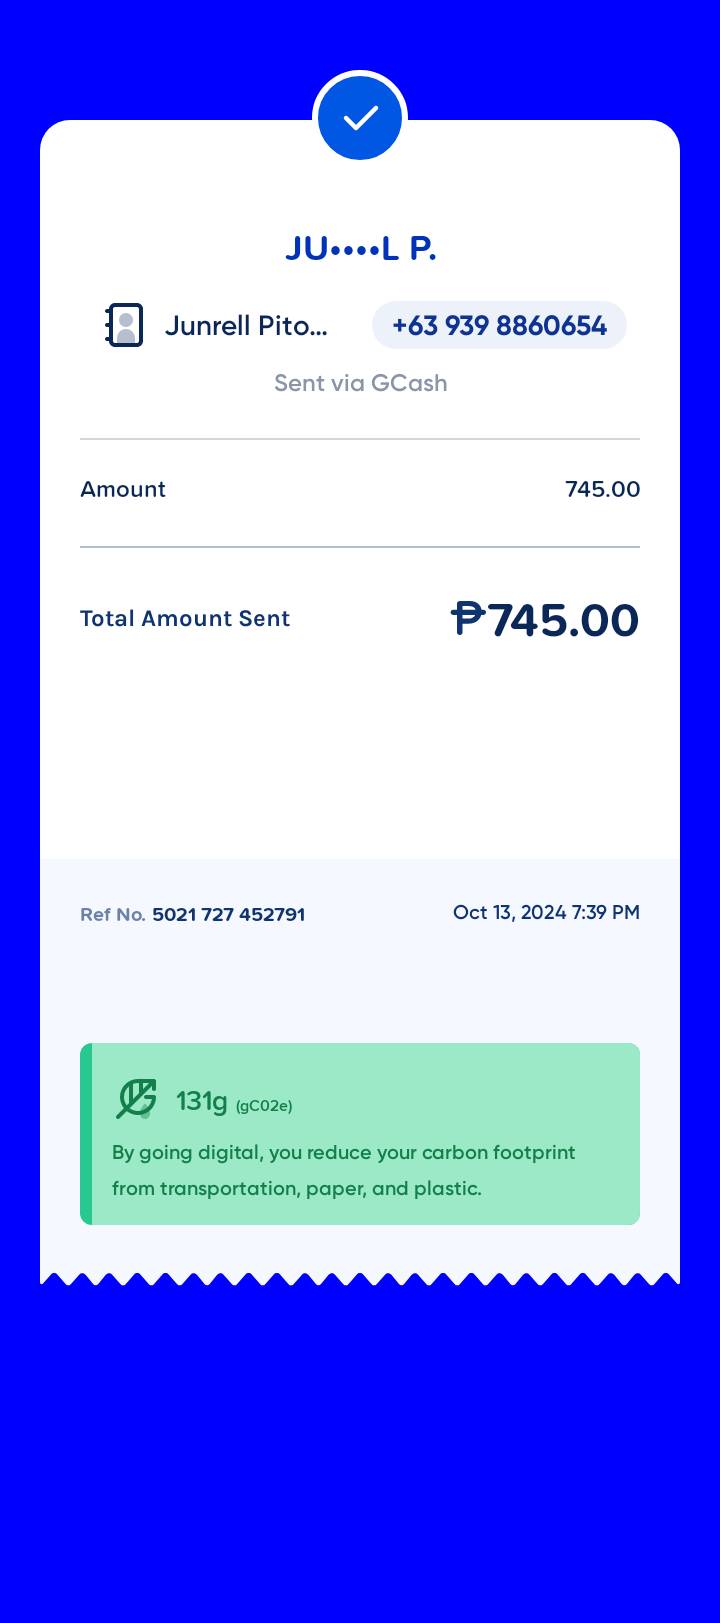Click the blue success checkmark icon
The height and width of the screenshot is (1623, 720).
[x=360, y=118]
